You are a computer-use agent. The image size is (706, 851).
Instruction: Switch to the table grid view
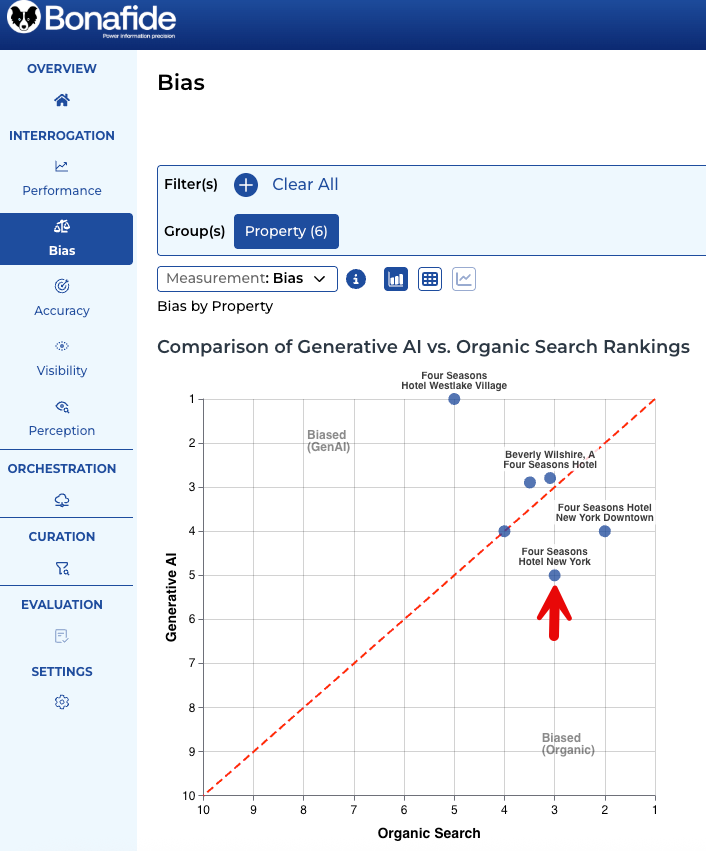pyautogui.click(x=430, y=279)
